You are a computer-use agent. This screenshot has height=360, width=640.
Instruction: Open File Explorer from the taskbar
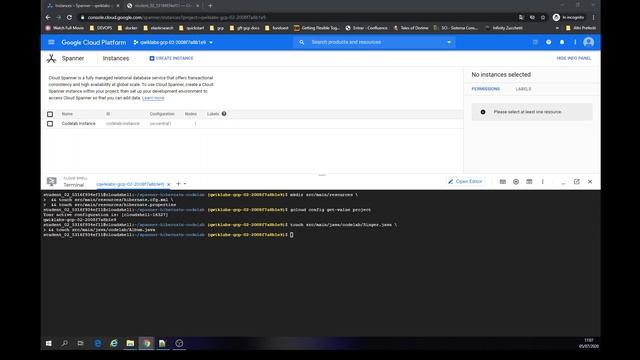(130, 343)
